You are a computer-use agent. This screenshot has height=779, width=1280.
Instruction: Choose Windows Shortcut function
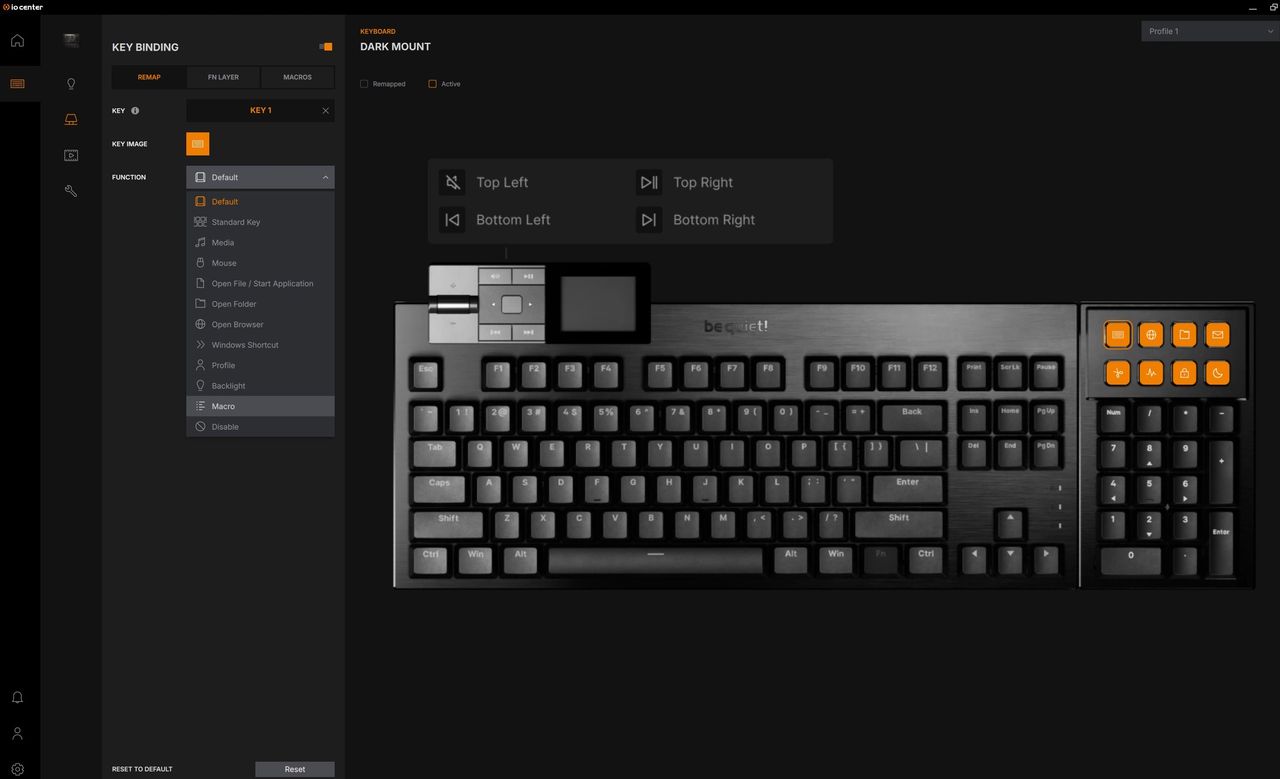[260, 345]
